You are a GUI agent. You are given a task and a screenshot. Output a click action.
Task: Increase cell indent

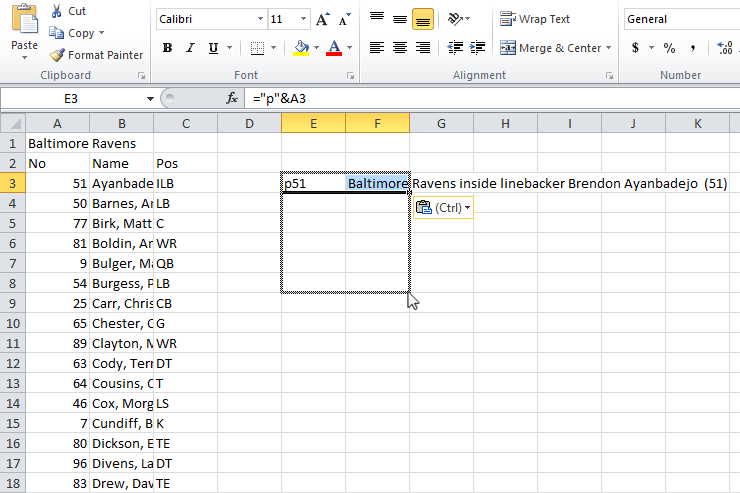point(478,48)
